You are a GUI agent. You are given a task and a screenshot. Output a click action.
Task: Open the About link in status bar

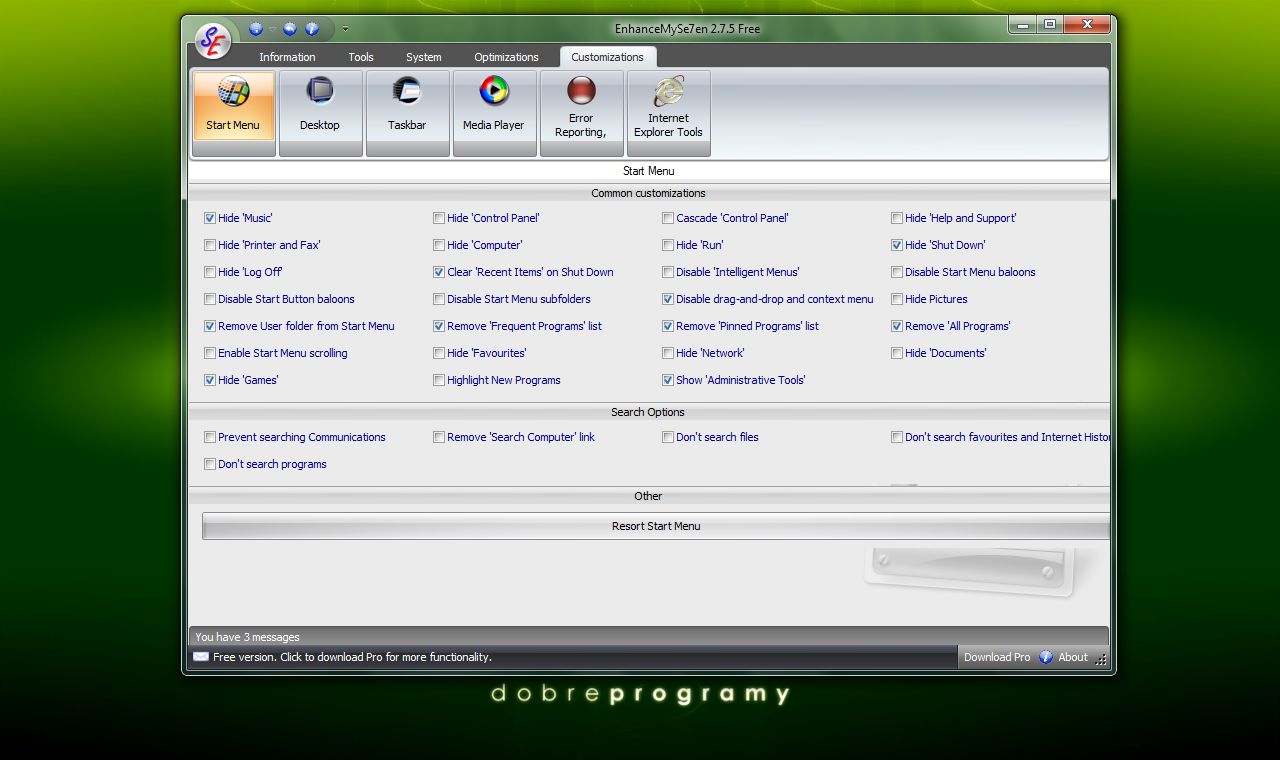(1073, 657)
